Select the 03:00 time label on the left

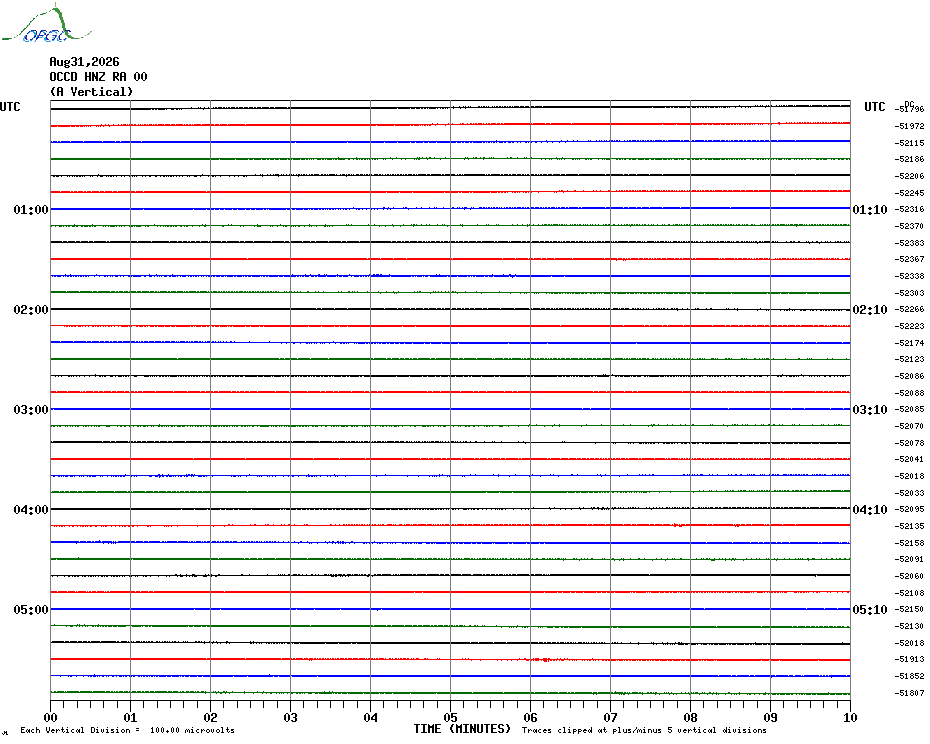coord(31,410)
